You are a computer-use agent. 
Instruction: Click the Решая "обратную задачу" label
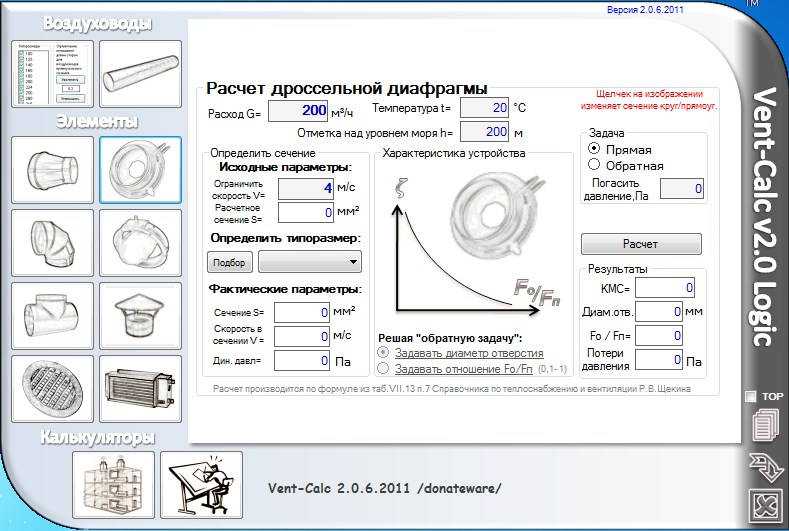[450, 338]
